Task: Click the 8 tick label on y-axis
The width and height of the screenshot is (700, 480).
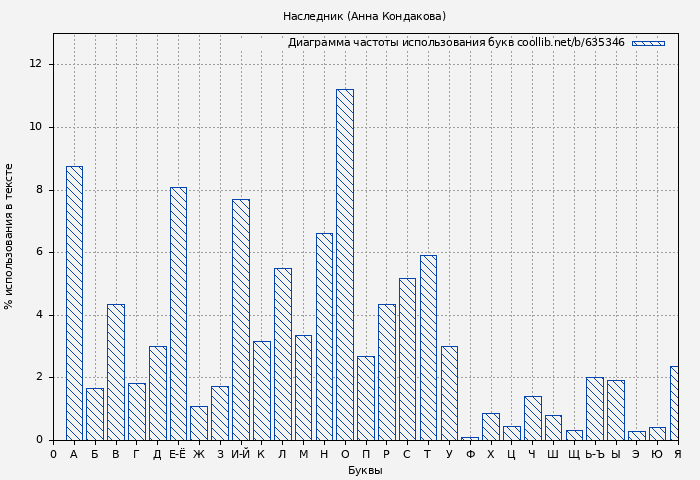Action: pyautogui.click(x=39, y=189)
